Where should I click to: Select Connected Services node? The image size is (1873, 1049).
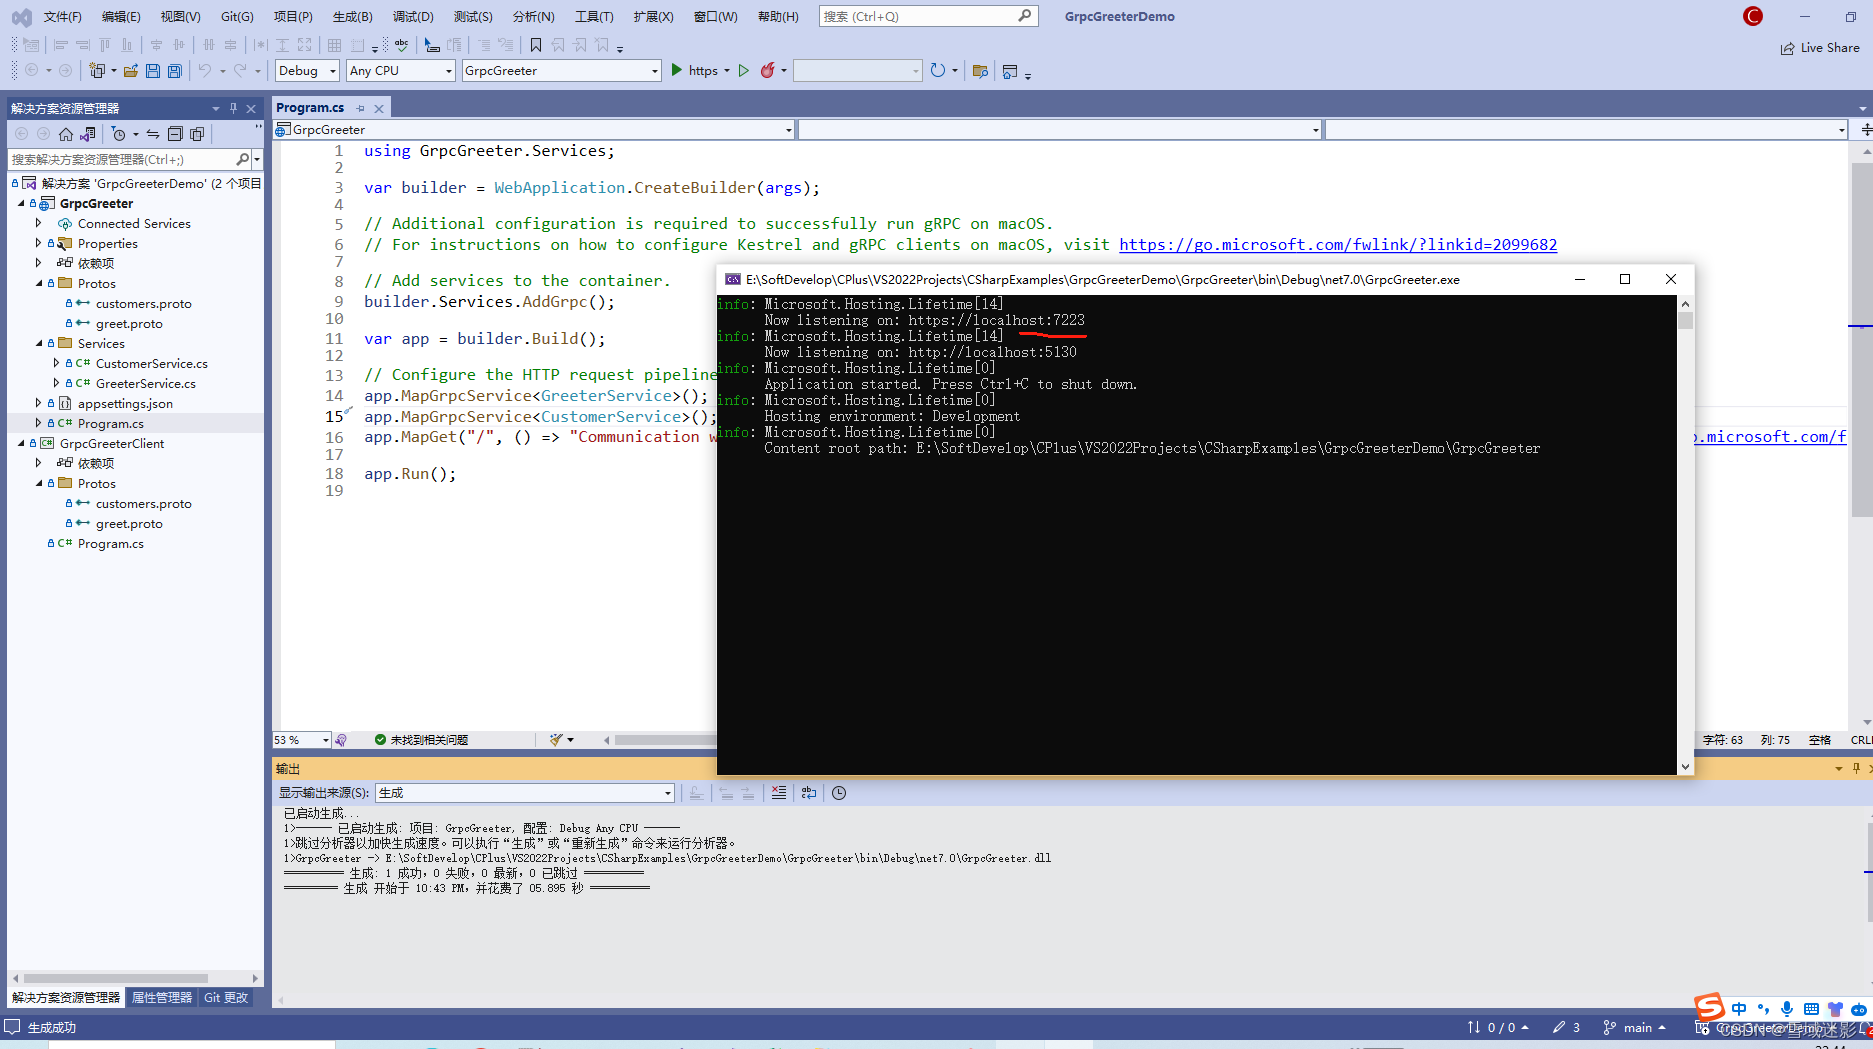(134, 224)
